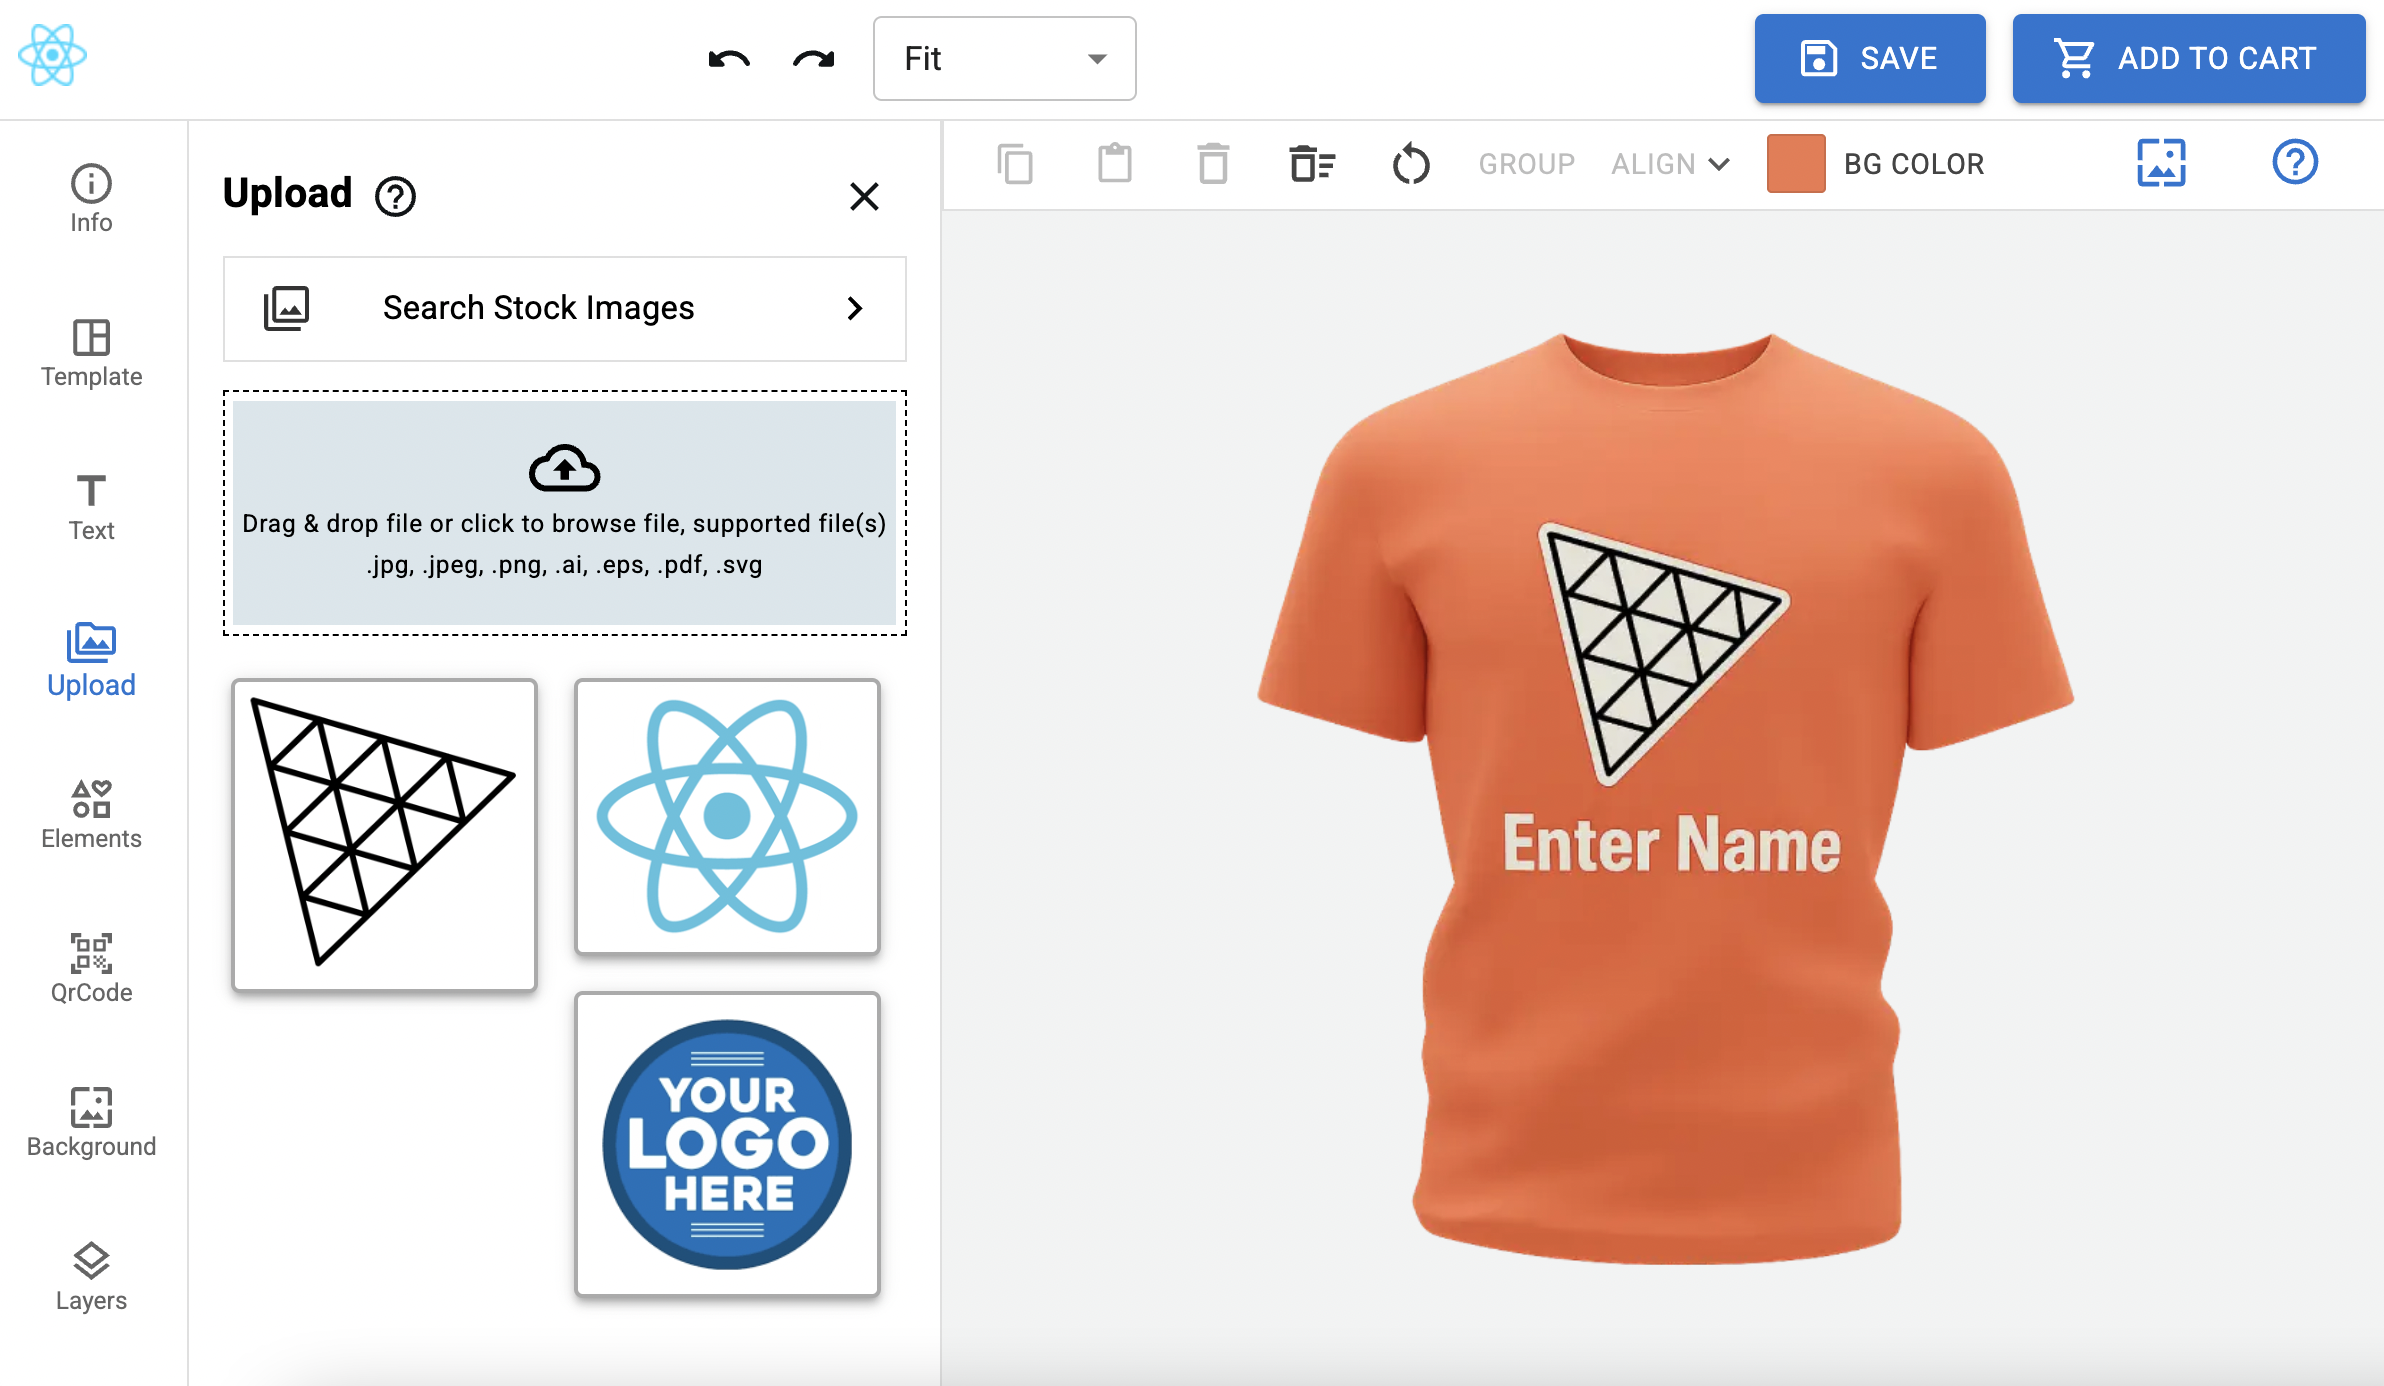Click the circular reset rotation icon
Image resolution: width=2384 pixels, height=1386 pixels.
[1411, 164]
